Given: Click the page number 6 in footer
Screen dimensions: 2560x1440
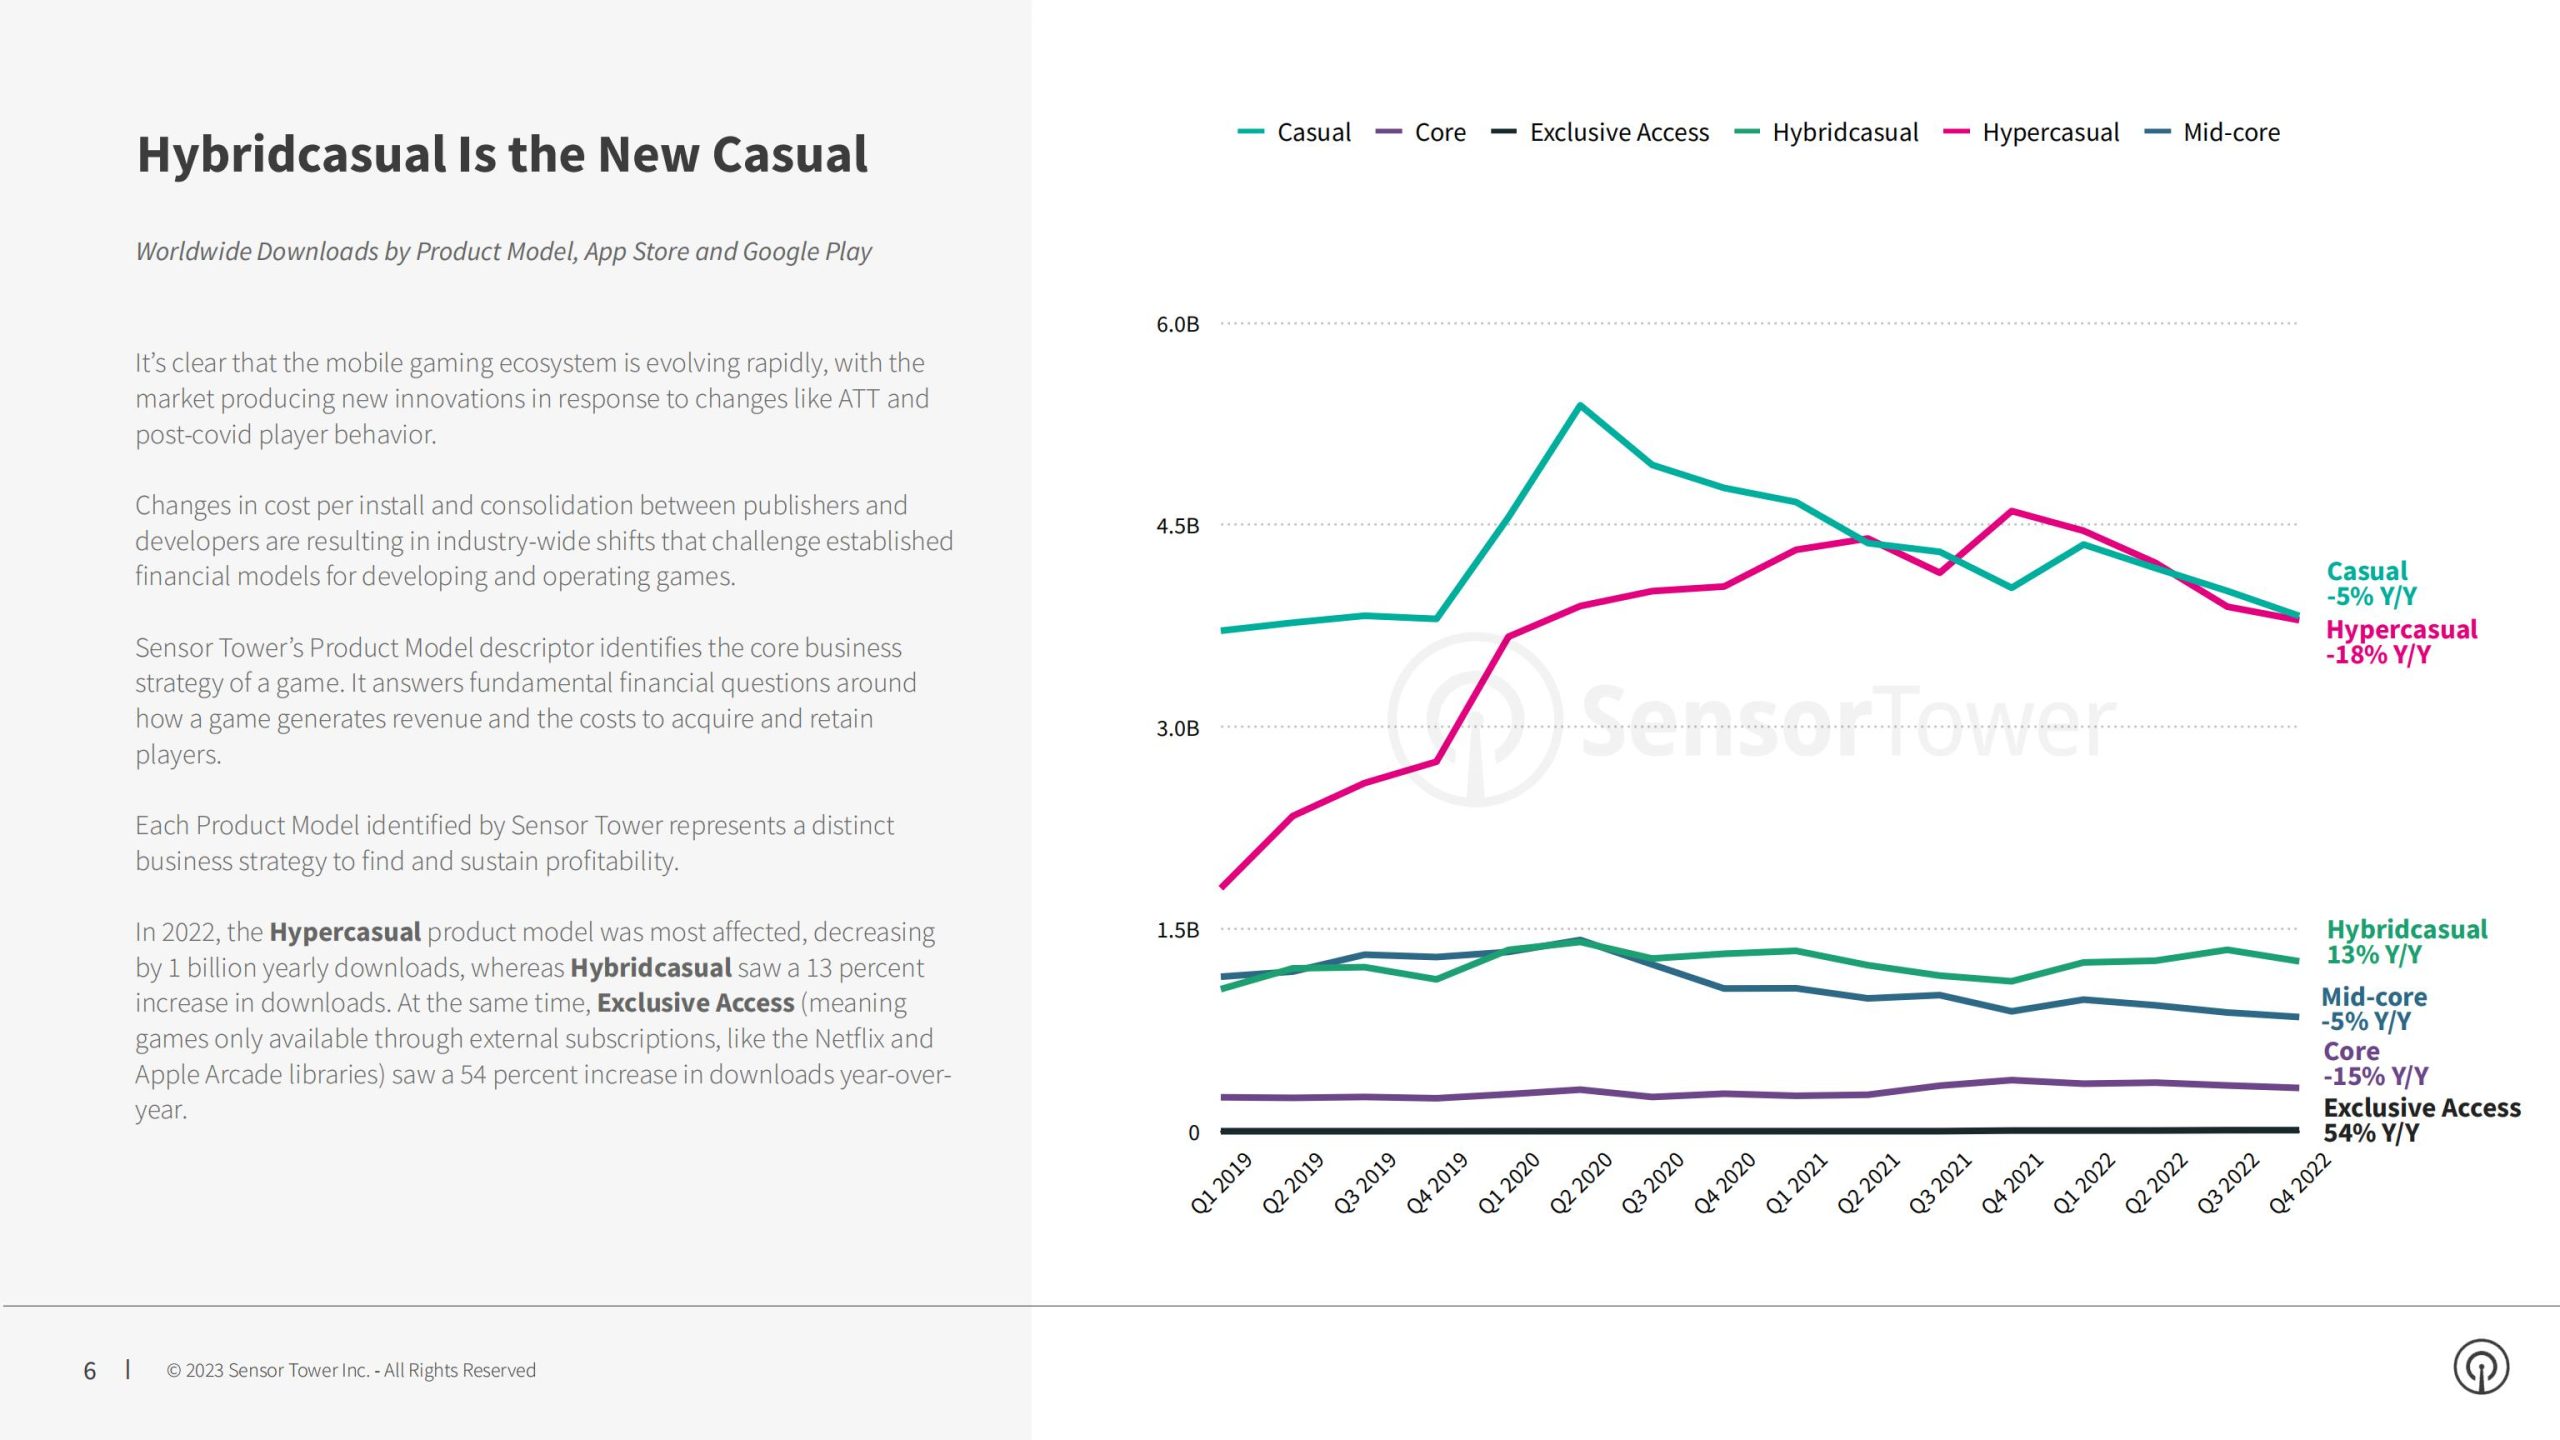Looking at the screenshot, I should tap(90, 1371).
